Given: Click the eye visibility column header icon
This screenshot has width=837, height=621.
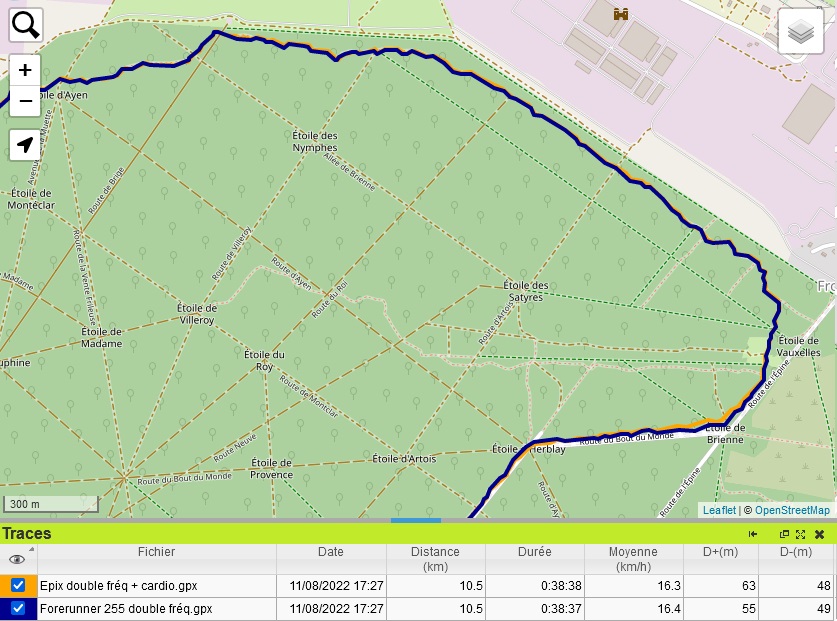Looking at the screenshot, I should (x=16, y=559).
